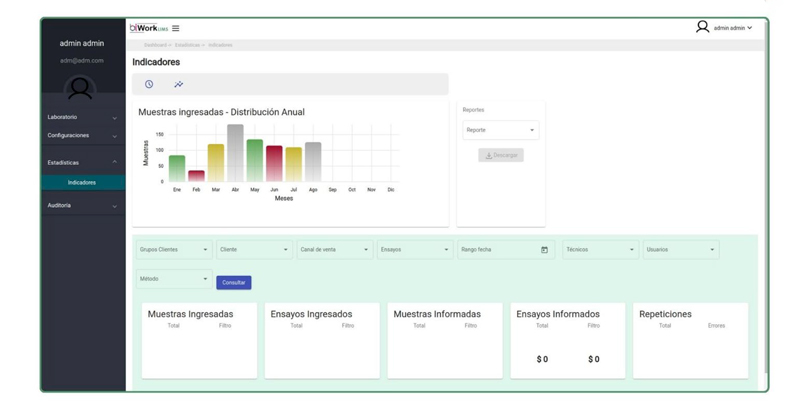Click the May bar in the chart
Screen dimensions: 800x409
point(255,161)
